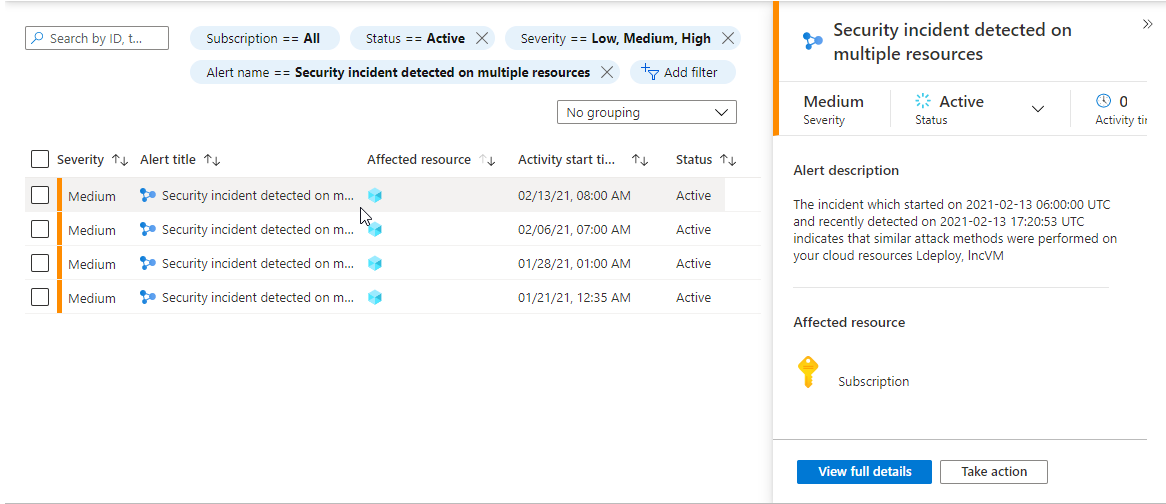Select all alerts with header checkbox
The height and width of the screenshot is (504, 1166).
pos(40,160)
